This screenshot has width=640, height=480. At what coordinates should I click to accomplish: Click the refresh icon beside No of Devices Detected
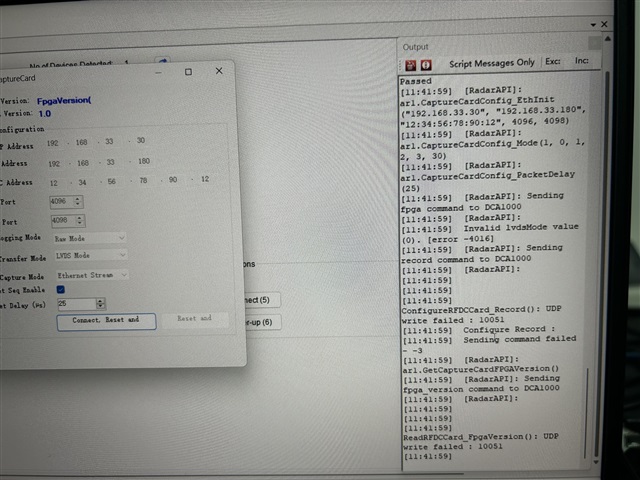tap(162, 61)
